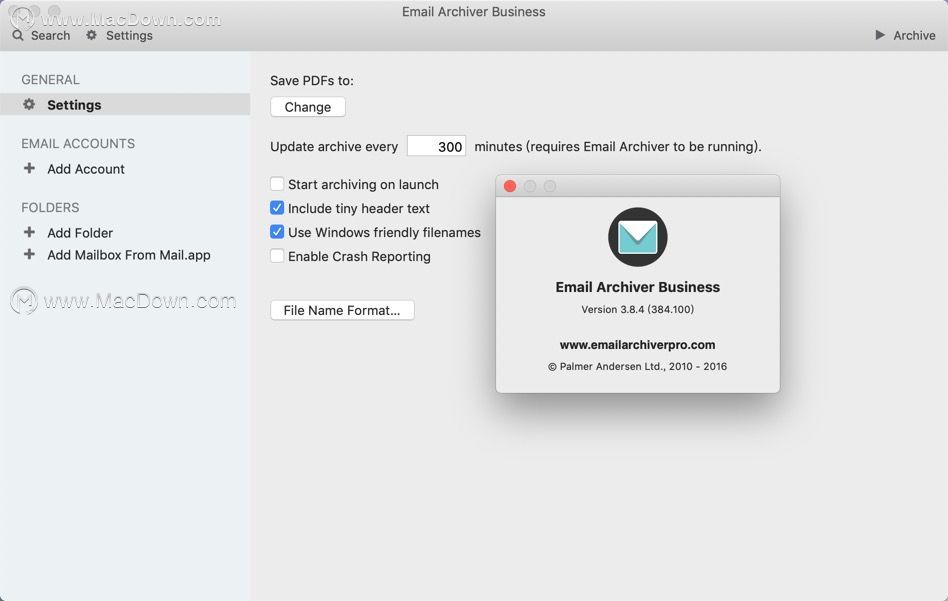Open the File Name Format dialog

pos(342,310)
